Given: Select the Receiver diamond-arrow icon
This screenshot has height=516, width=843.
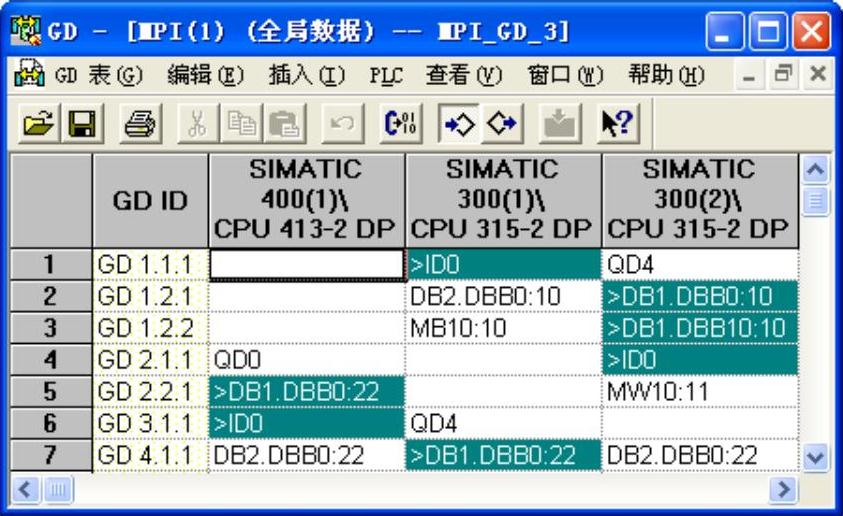Looking at the screenshot, I should pyautogui.click(x=502, y=124).
